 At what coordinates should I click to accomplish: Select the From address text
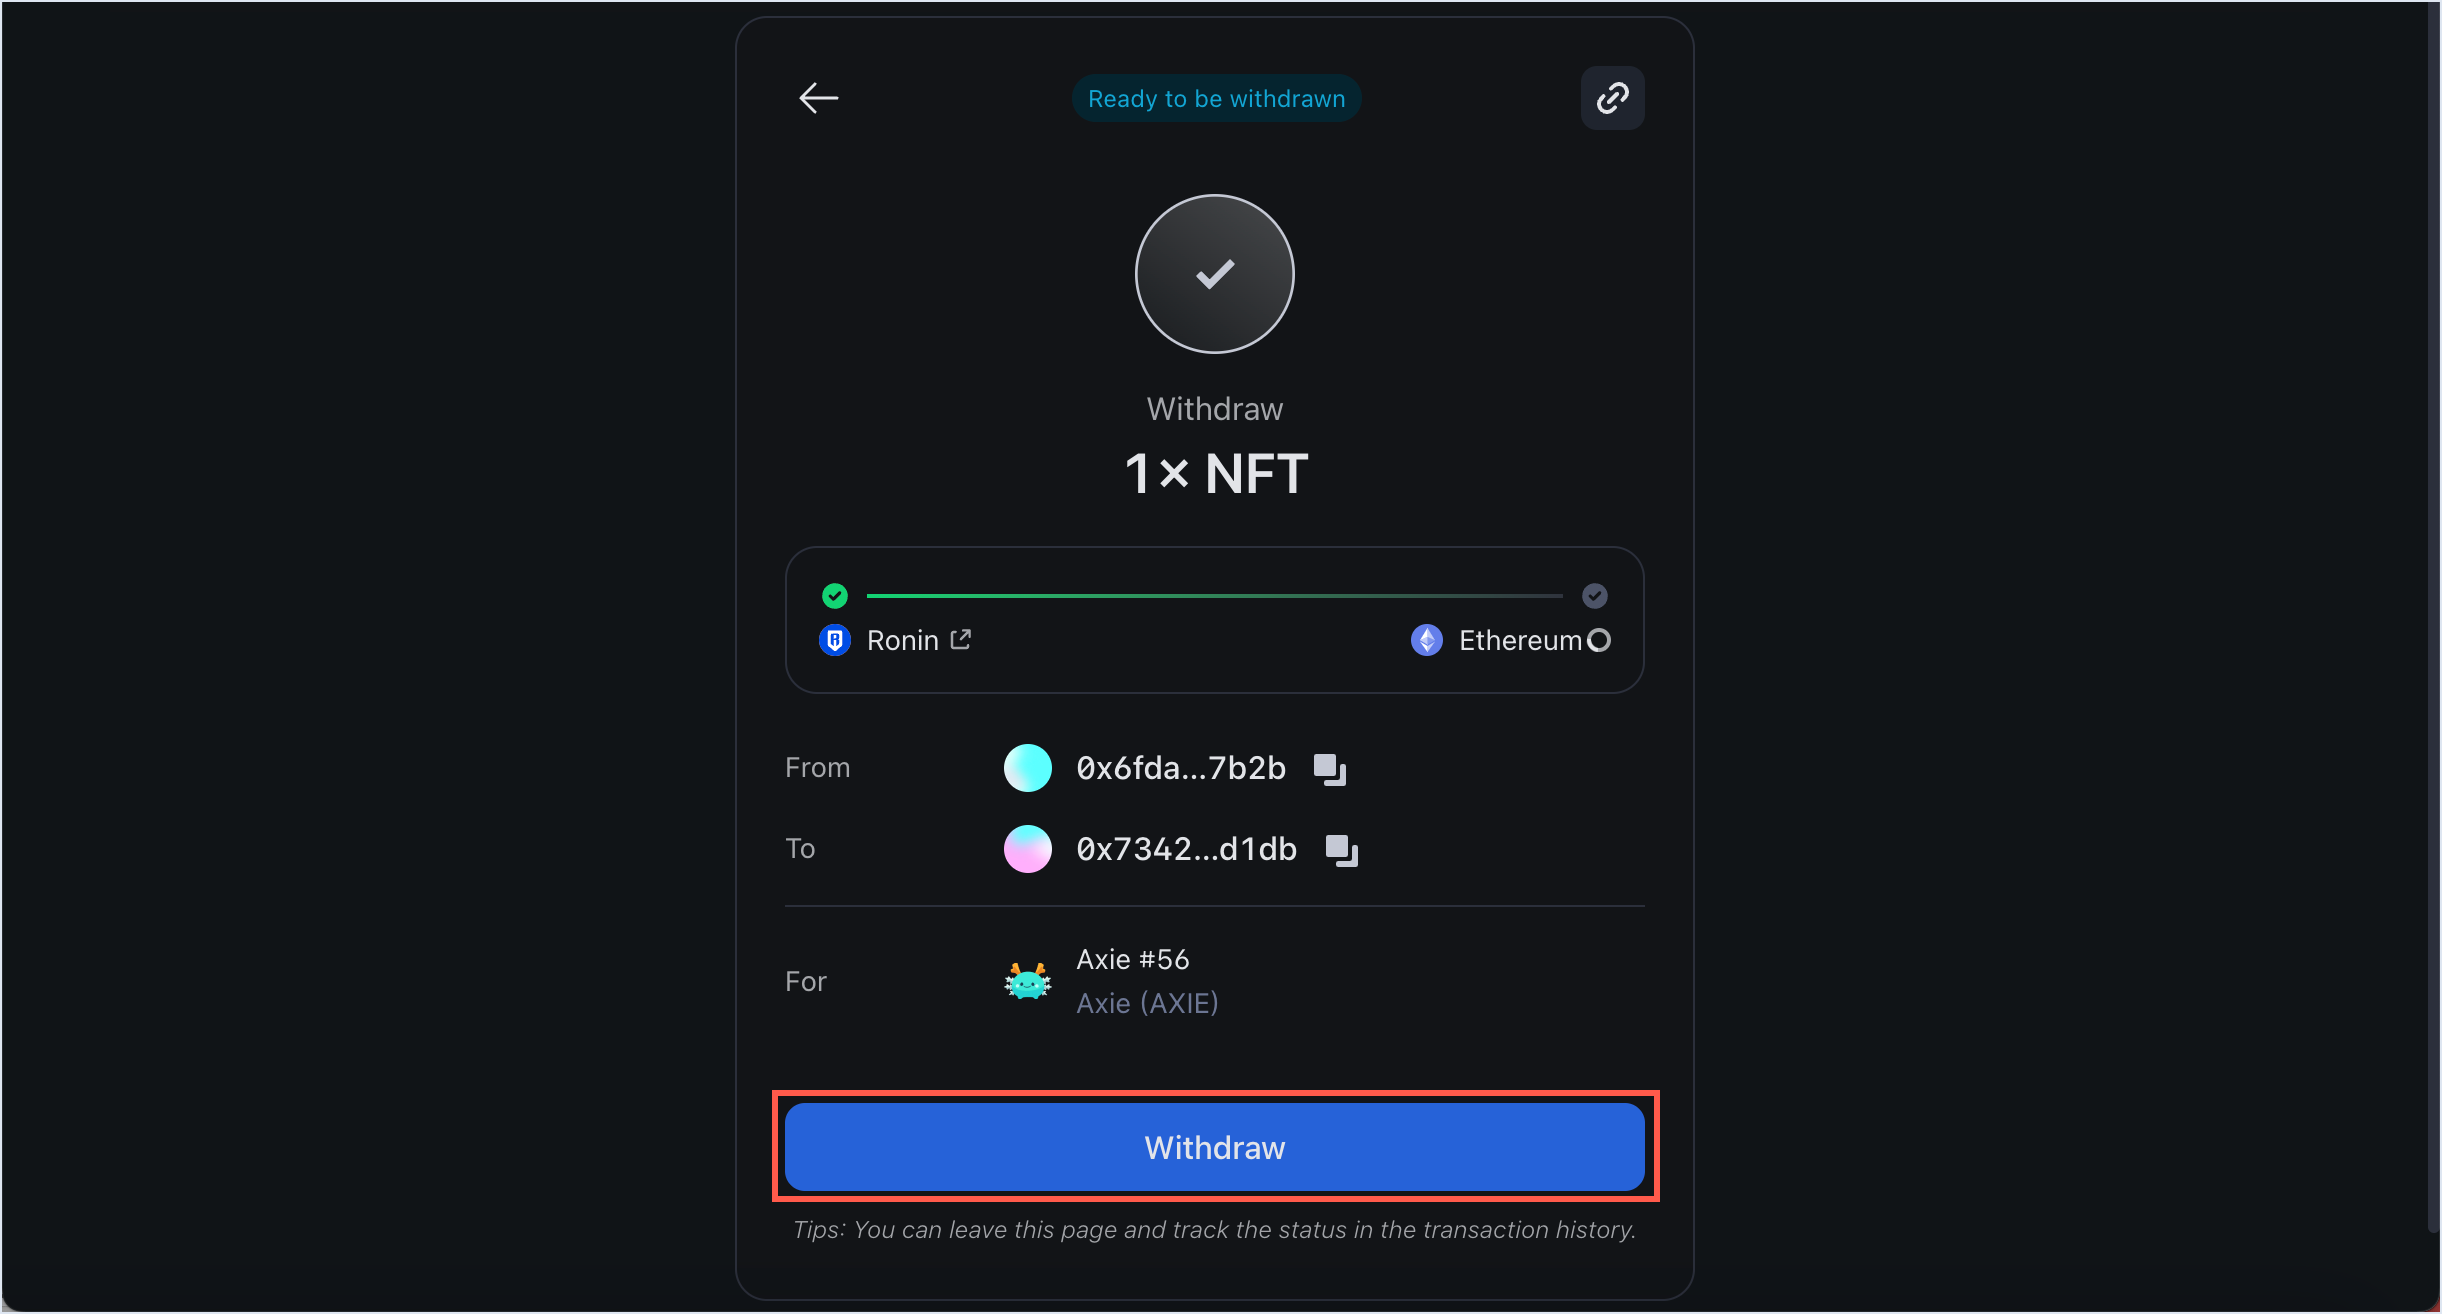pyautogui.click(x=1179, y=768)
